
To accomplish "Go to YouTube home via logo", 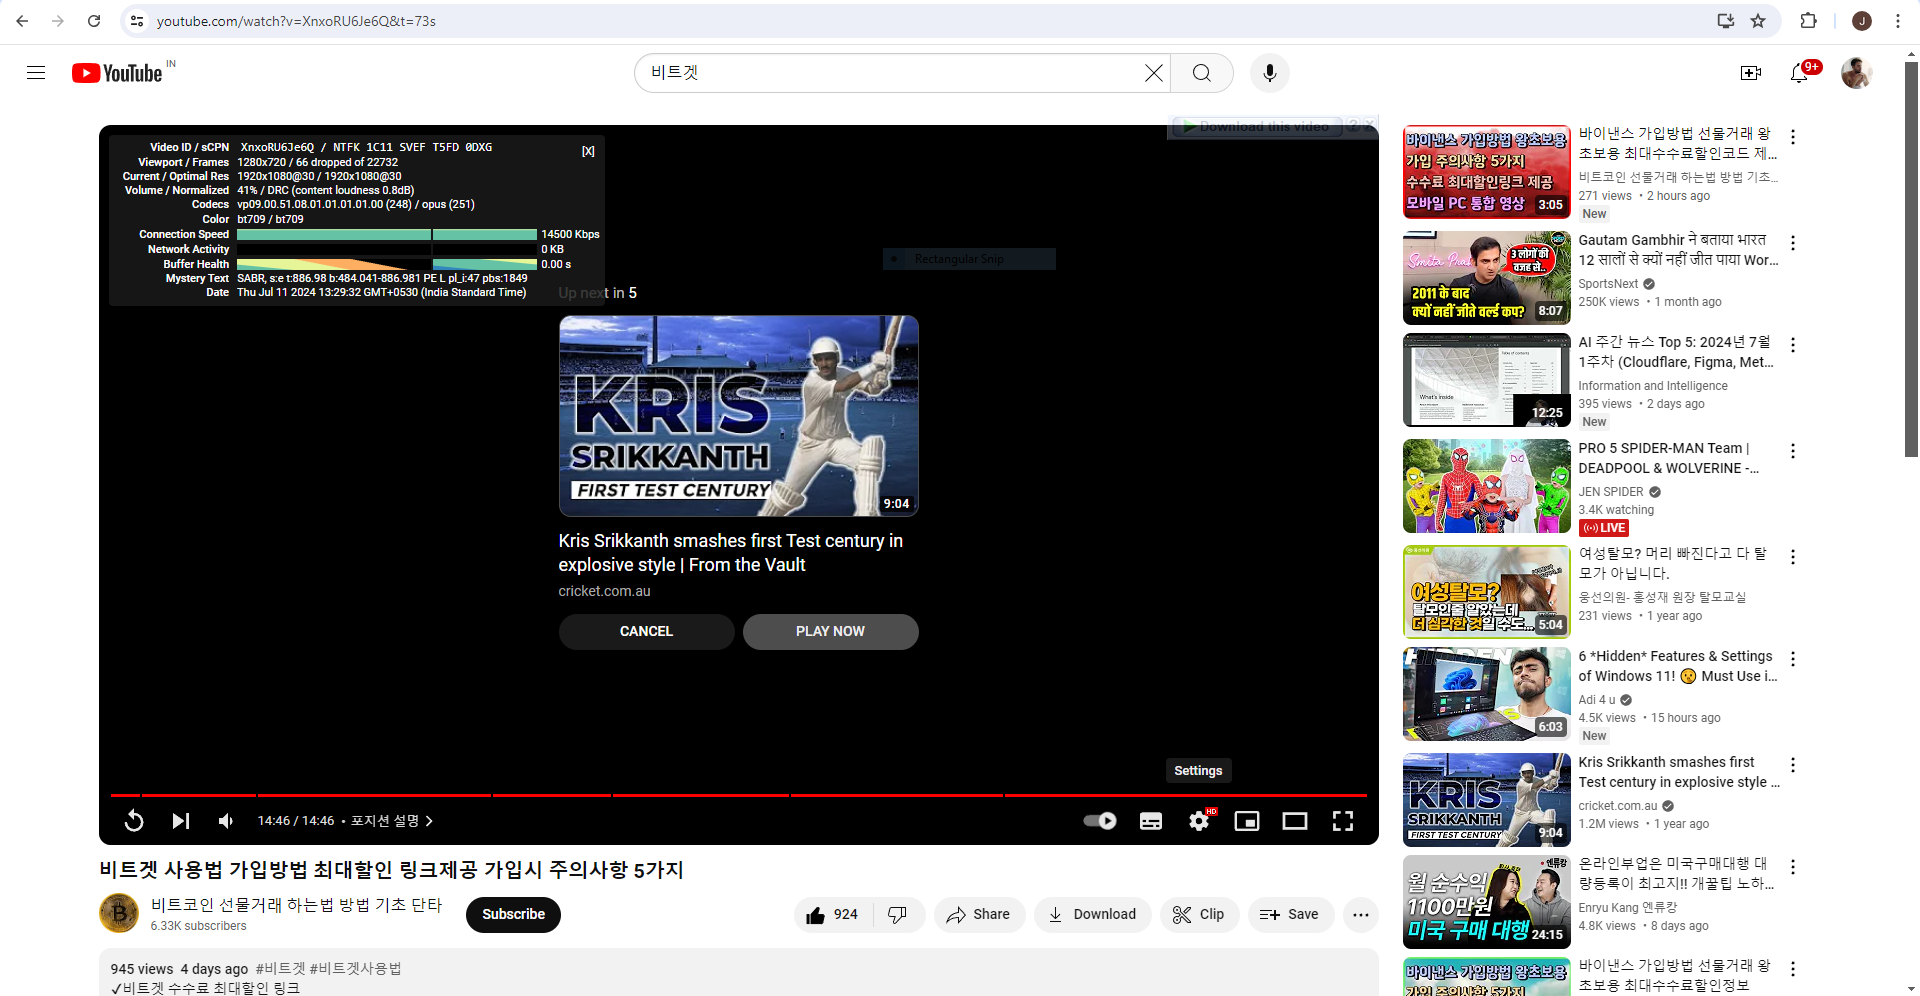I will pyautogui.click(x=117, y=73).
